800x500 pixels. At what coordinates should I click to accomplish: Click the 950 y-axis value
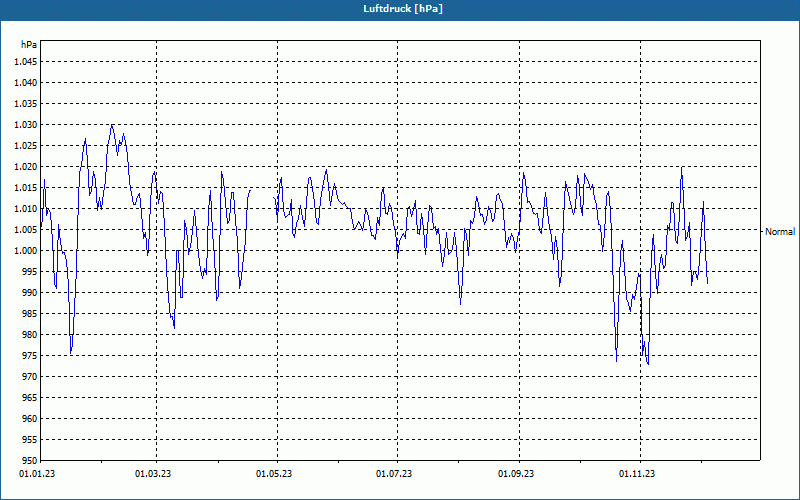[x=30, y=460]
